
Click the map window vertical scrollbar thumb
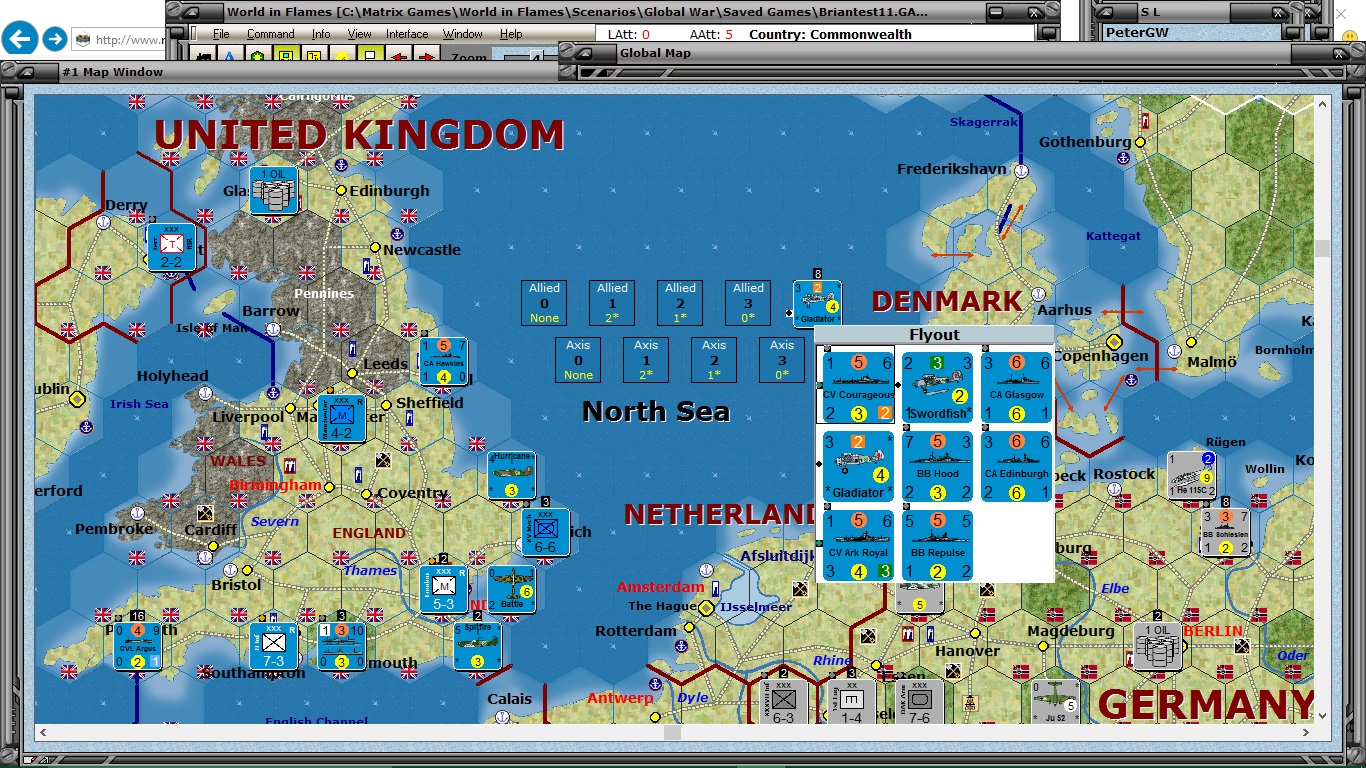(1322, 248)
